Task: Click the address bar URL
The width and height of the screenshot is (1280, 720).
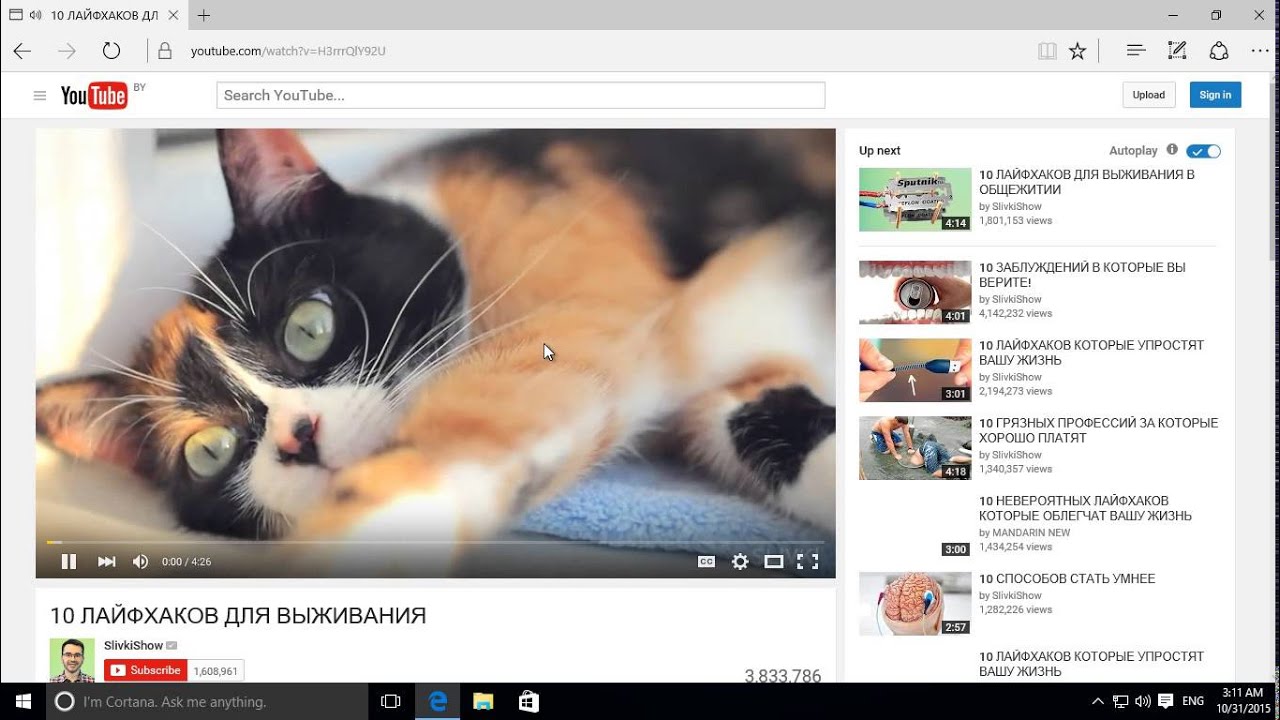Action: click(x=288, y=51)
